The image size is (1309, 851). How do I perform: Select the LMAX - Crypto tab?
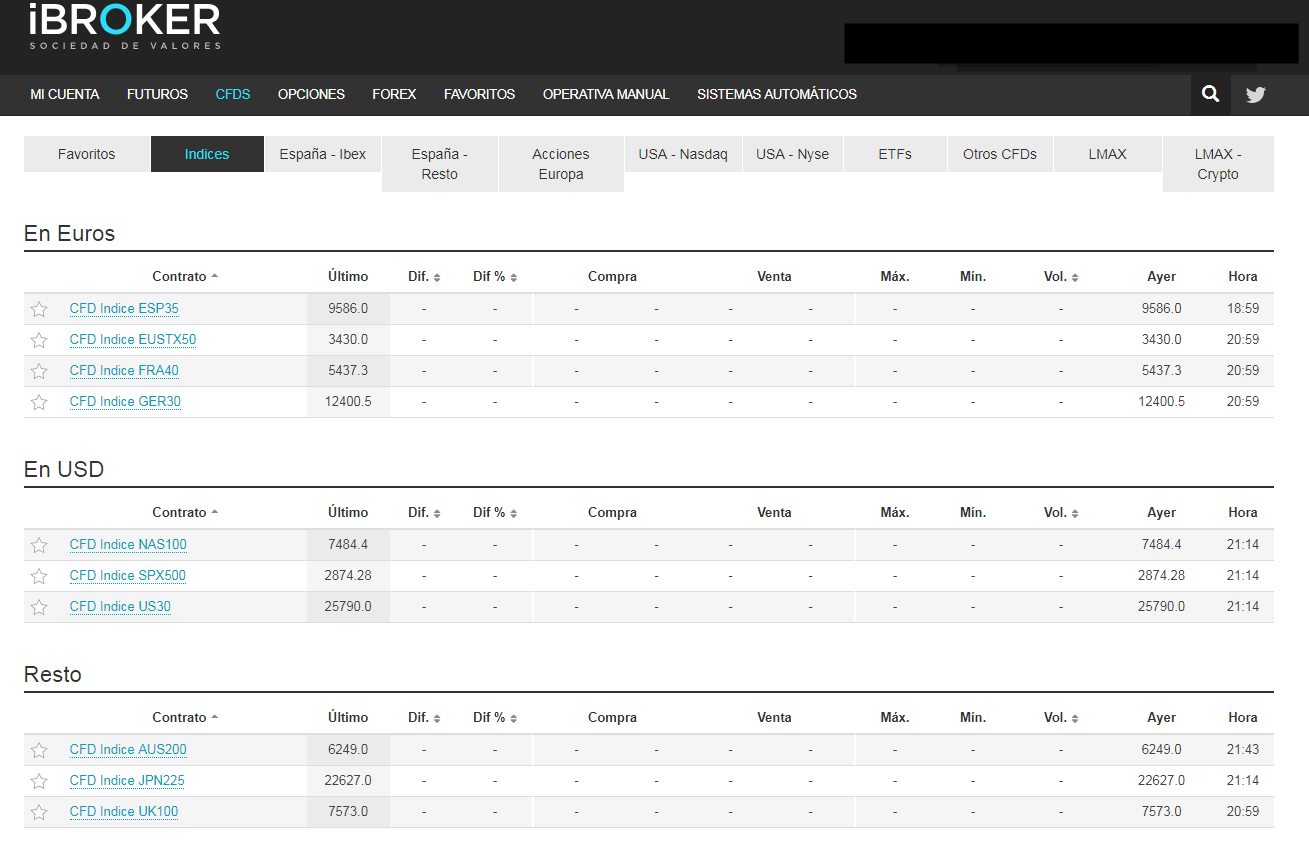[1217, 164]
